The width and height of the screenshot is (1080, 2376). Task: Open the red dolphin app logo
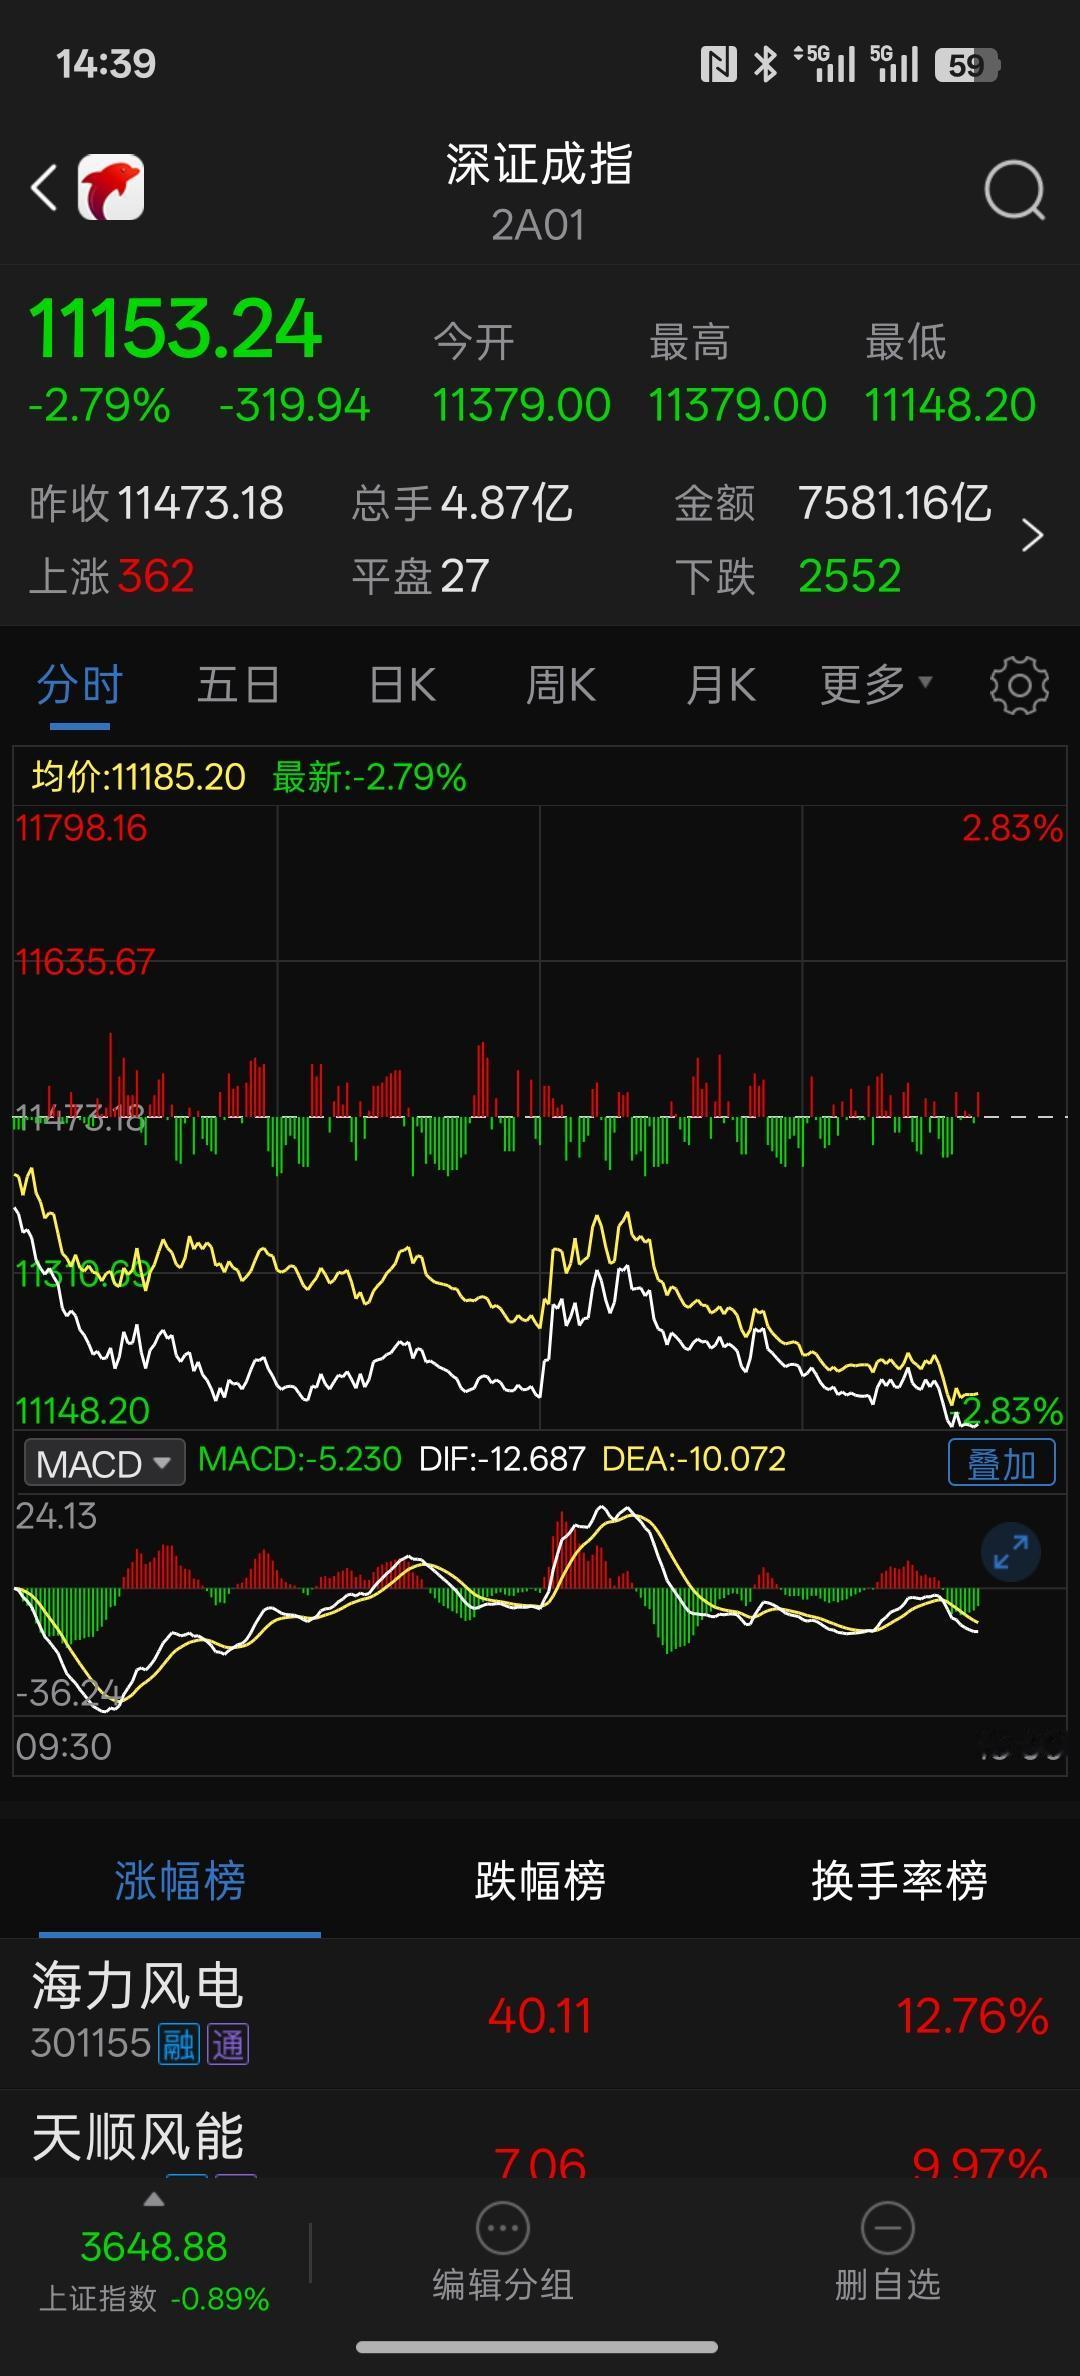[x=111, y=187]
